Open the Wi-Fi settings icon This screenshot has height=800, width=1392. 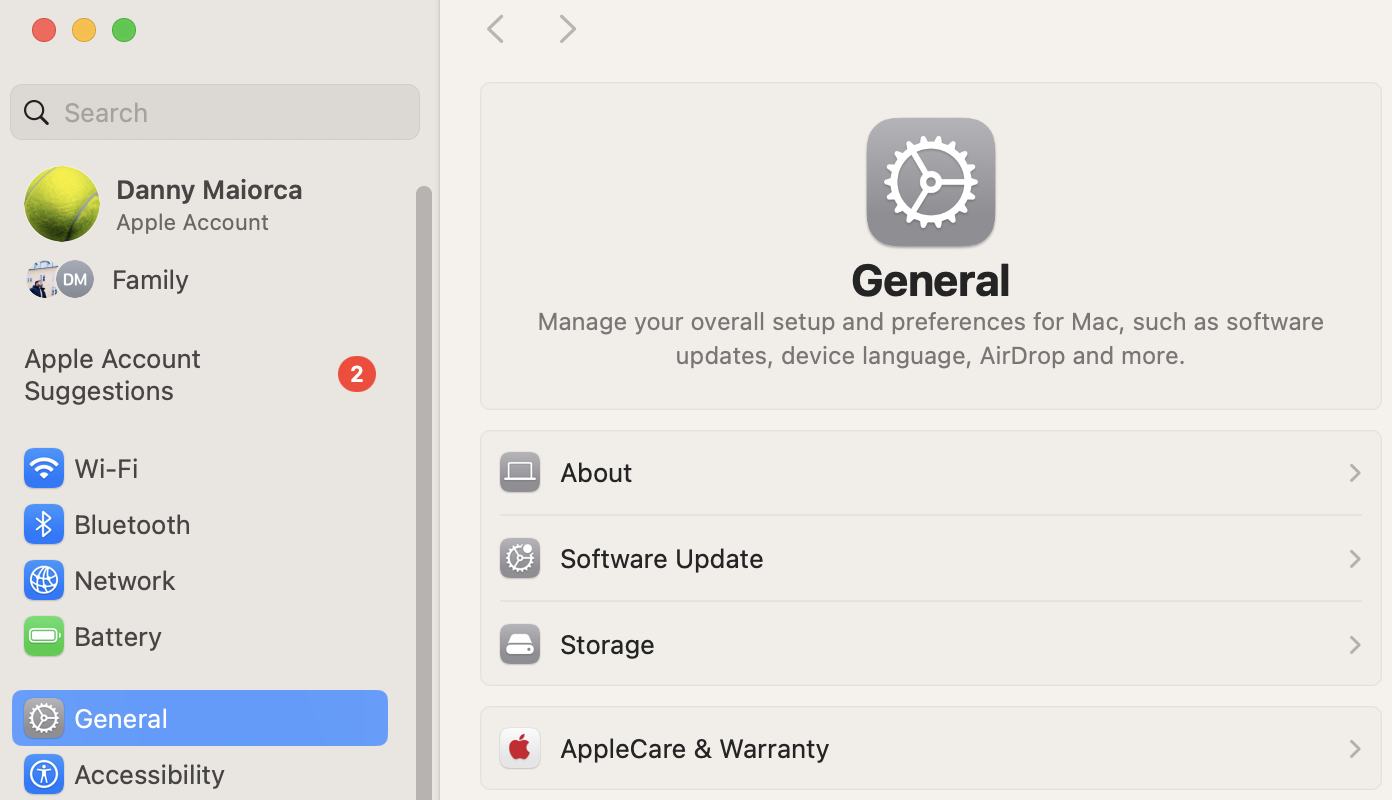click(x=43, y=468)
